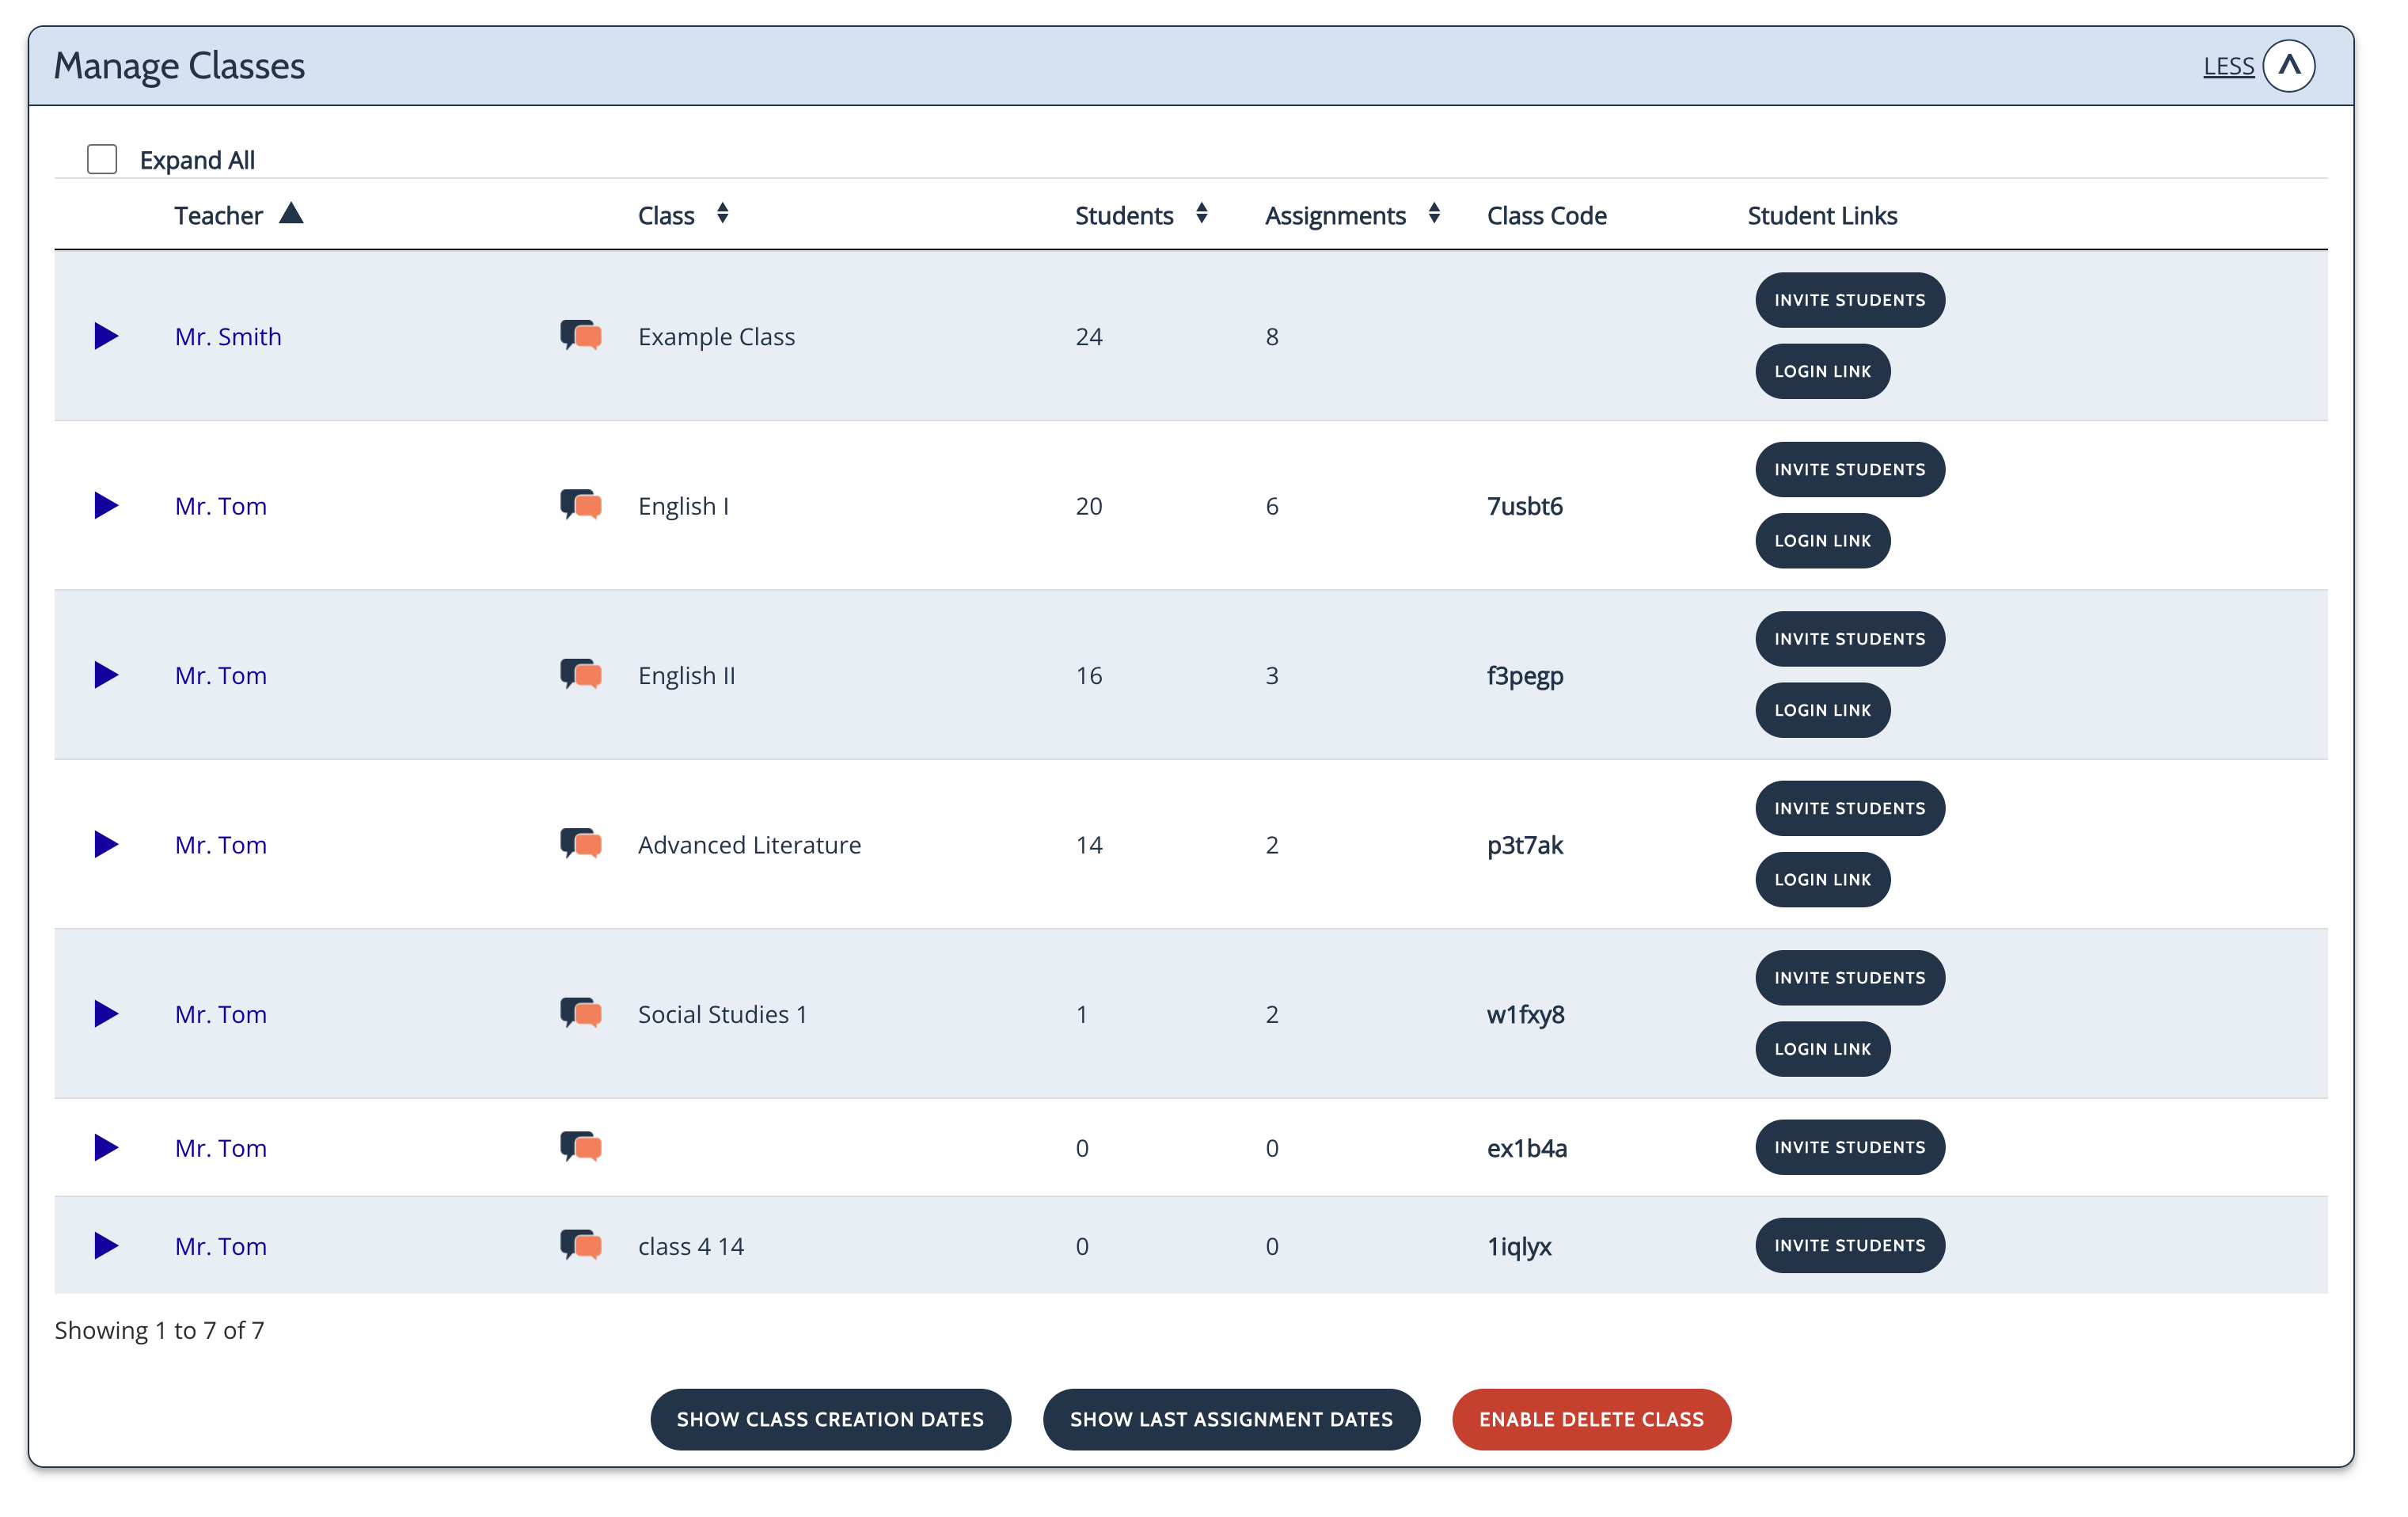The image size is (2408, 1517).
Task: Open Mr. Tom link in Advanced Literature row
Action: pyautogui.click(x=221, y=845)
